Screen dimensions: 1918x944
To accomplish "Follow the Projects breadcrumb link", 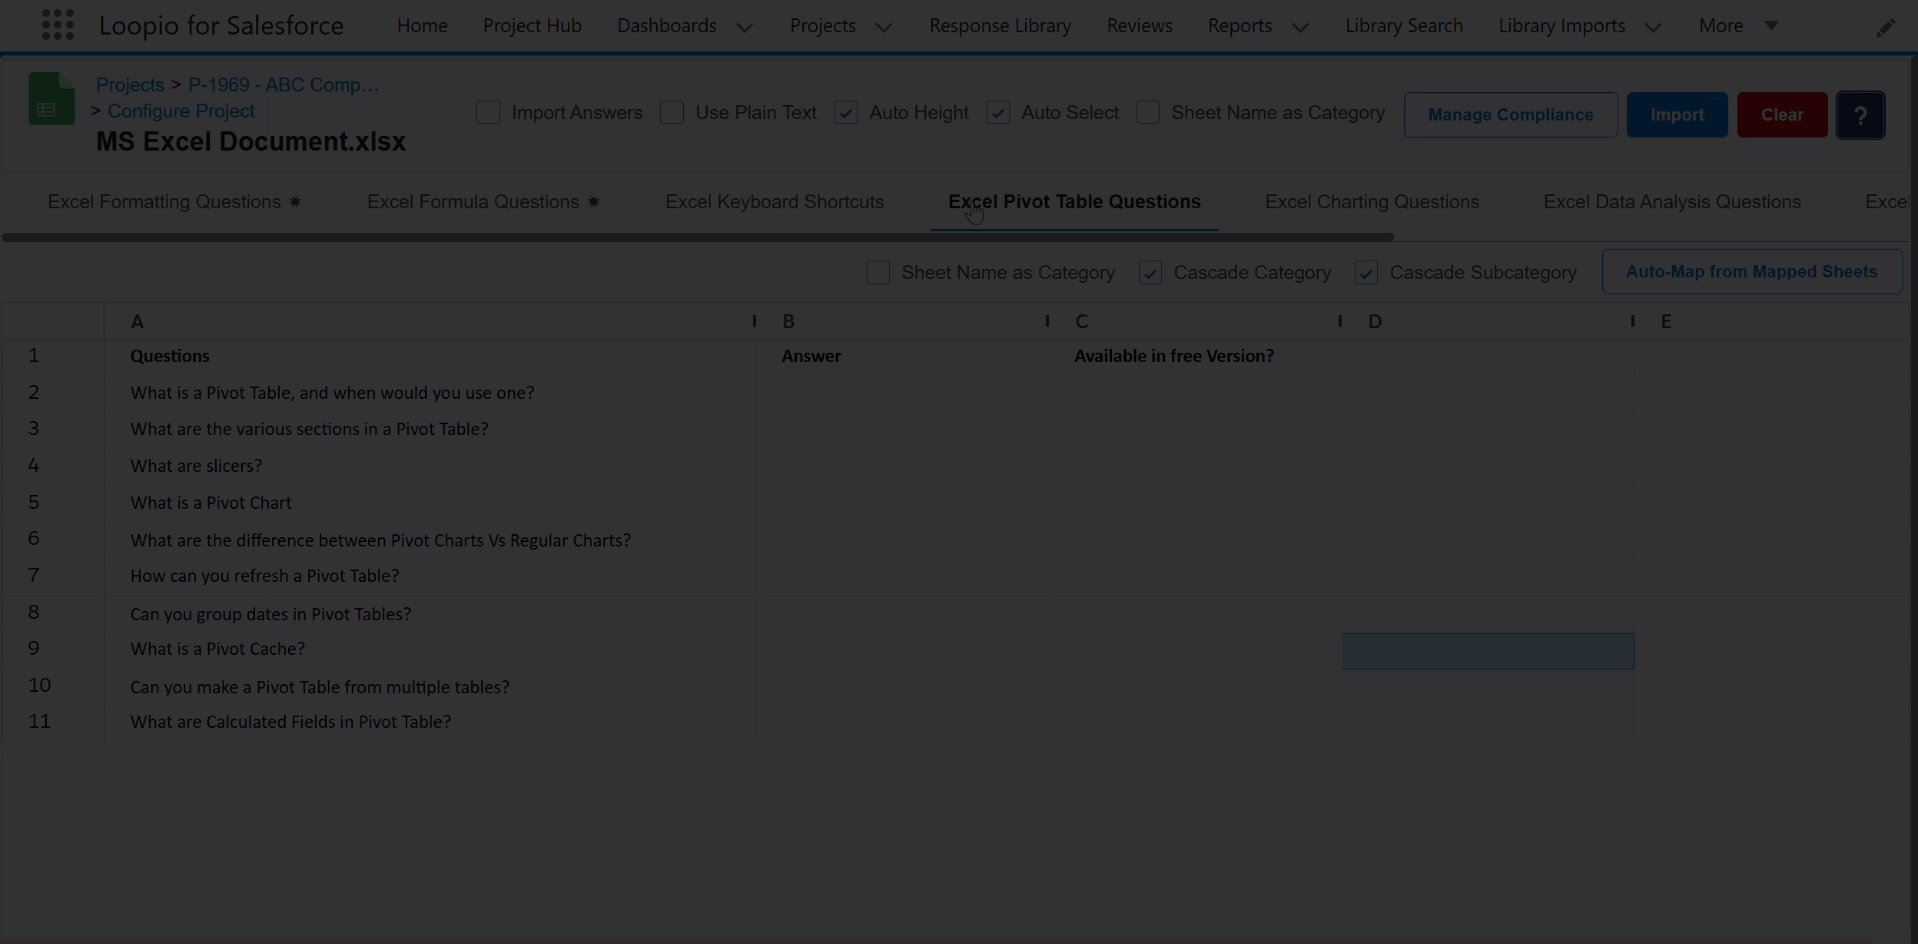I will tap(130, 85).
